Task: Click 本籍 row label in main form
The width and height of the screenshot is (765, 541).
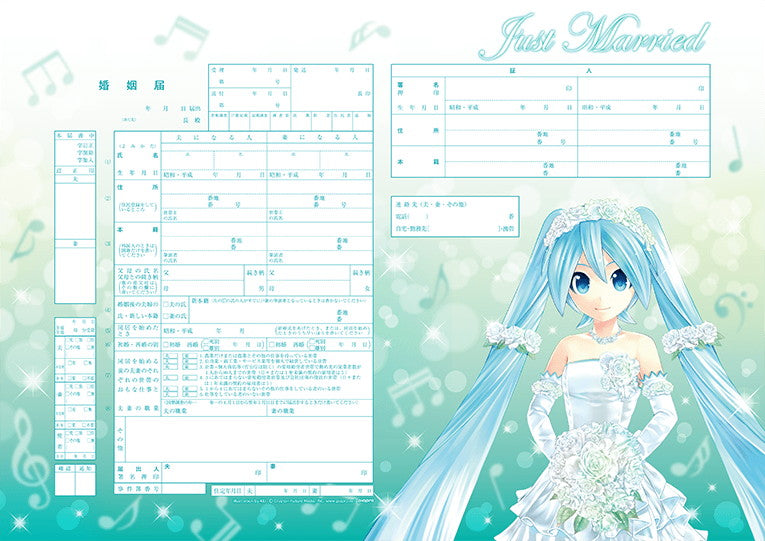Action: tap(138, 229)
